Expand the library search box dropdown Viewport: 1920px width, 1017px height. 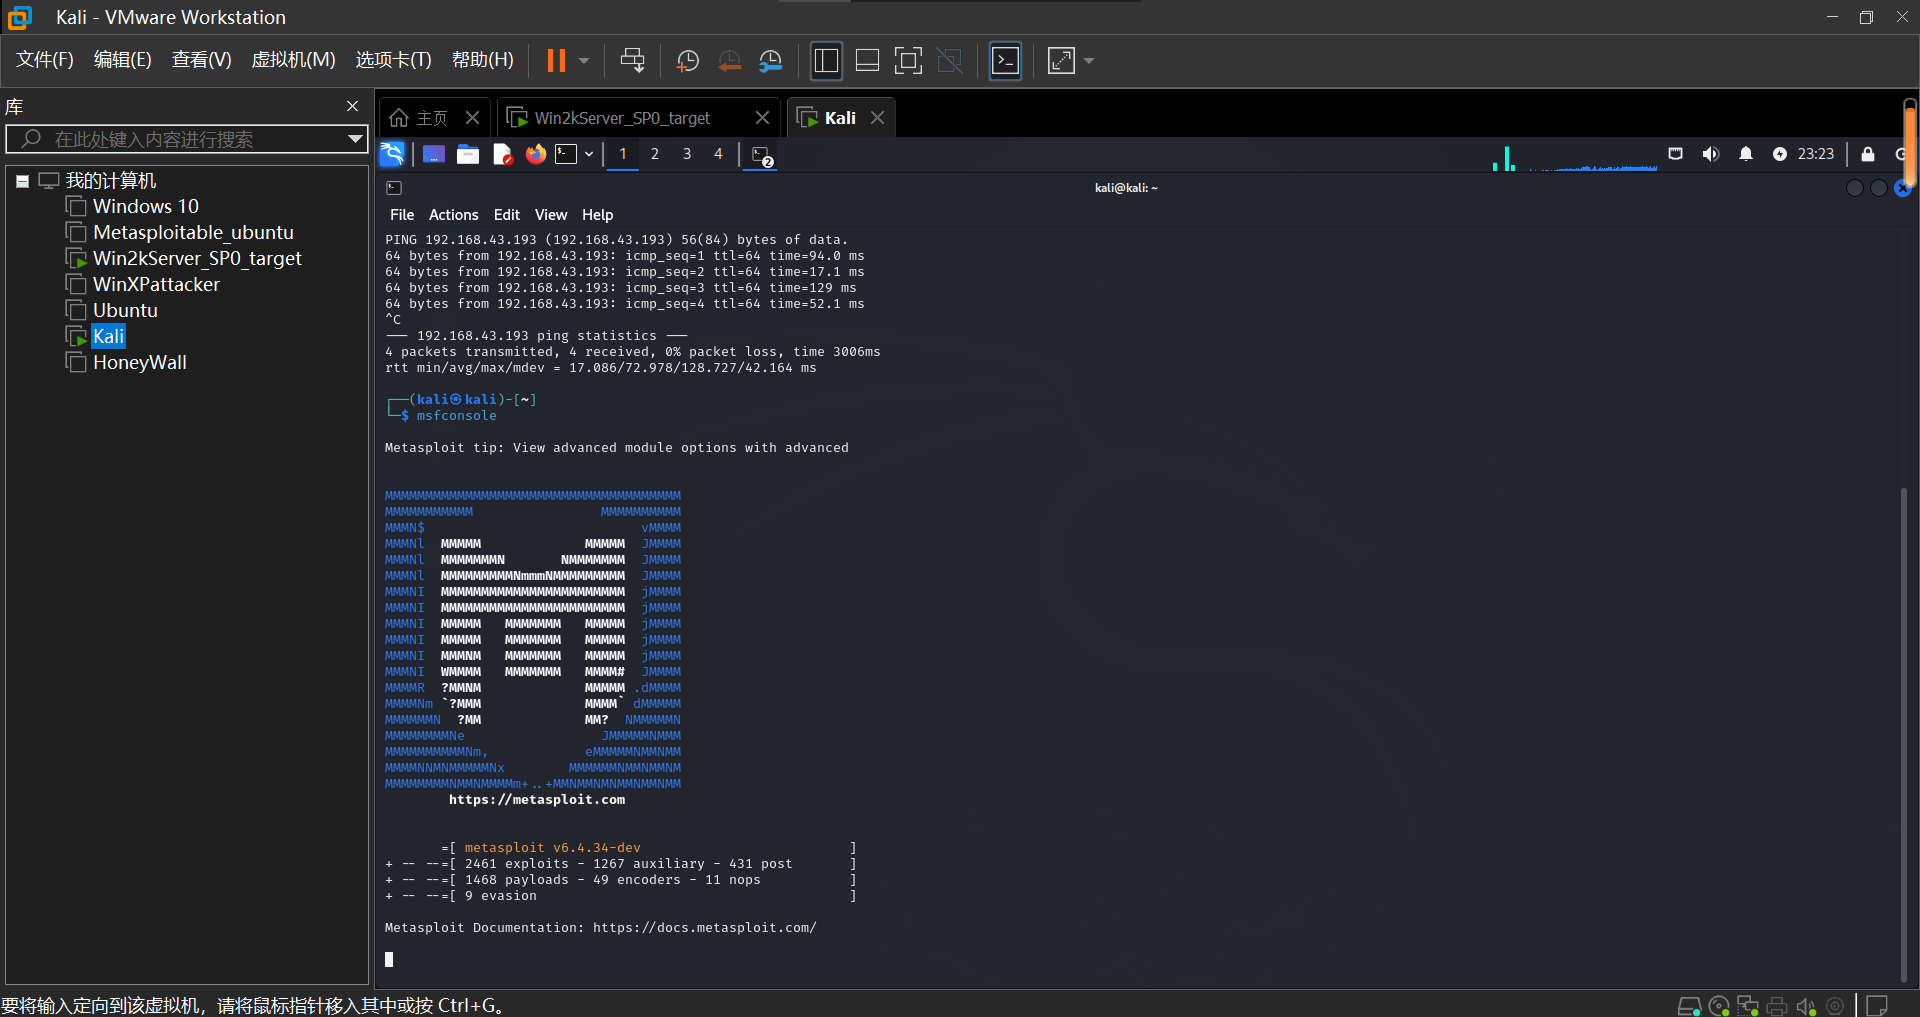click(x=355, y=139)
